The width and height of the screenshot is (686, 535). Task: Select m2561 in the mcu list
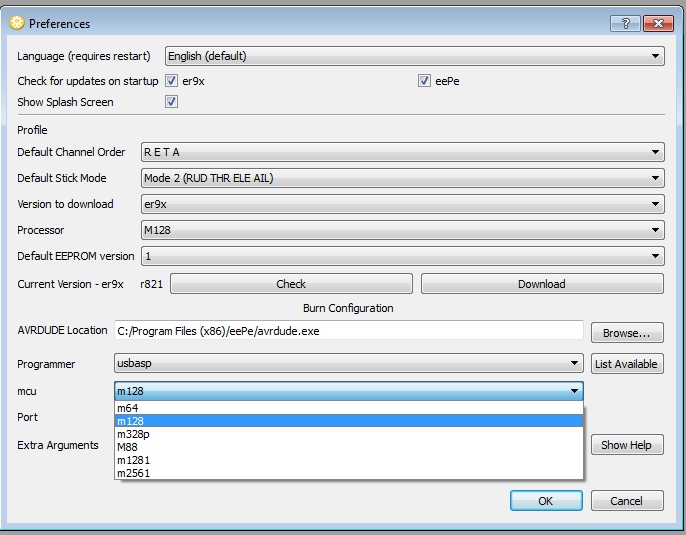(349, 473)
